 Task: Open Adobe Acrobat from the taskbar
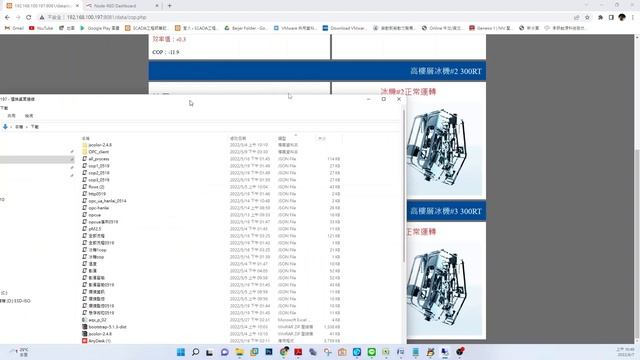tap(298, 352)
